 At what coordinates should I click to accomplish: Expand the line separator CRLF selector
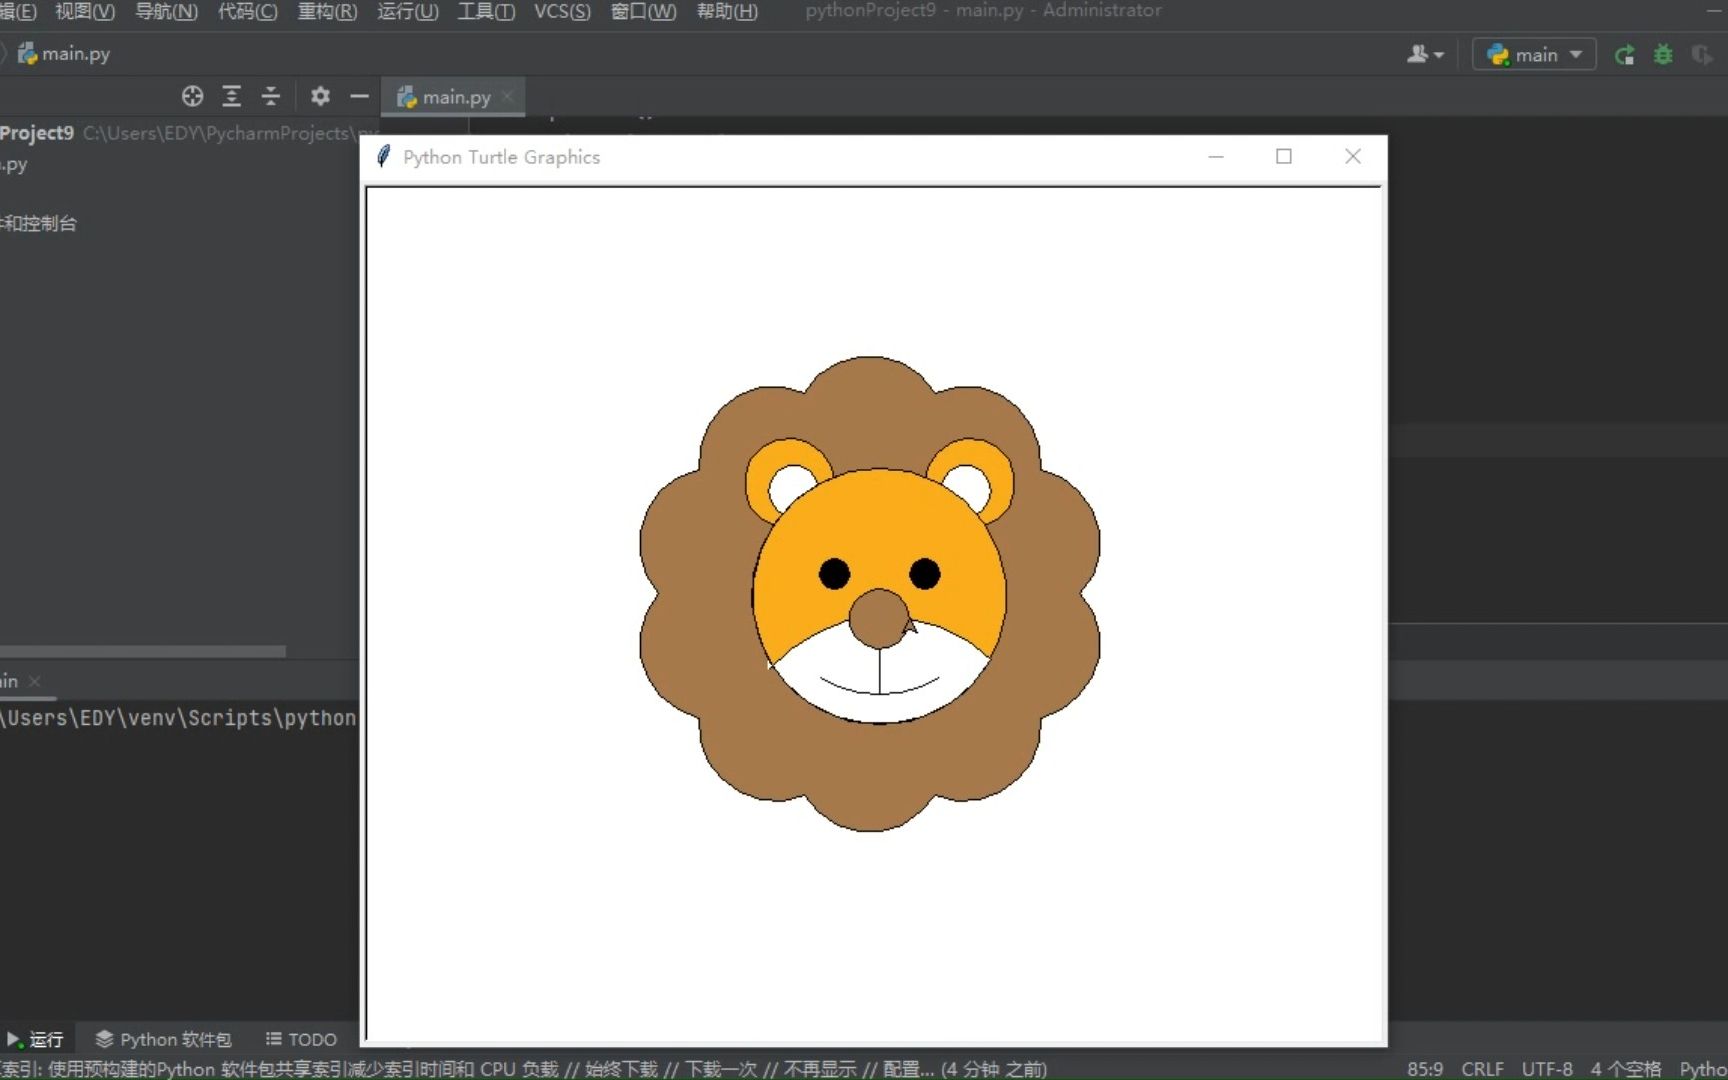tap(1481, 1068)
